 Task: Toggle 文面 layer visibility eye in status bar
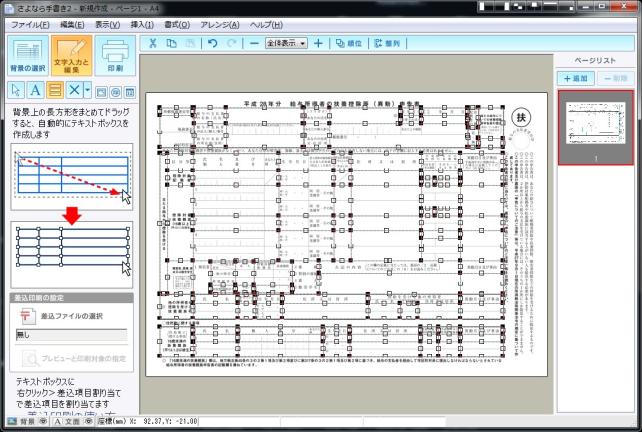[88, 421]
